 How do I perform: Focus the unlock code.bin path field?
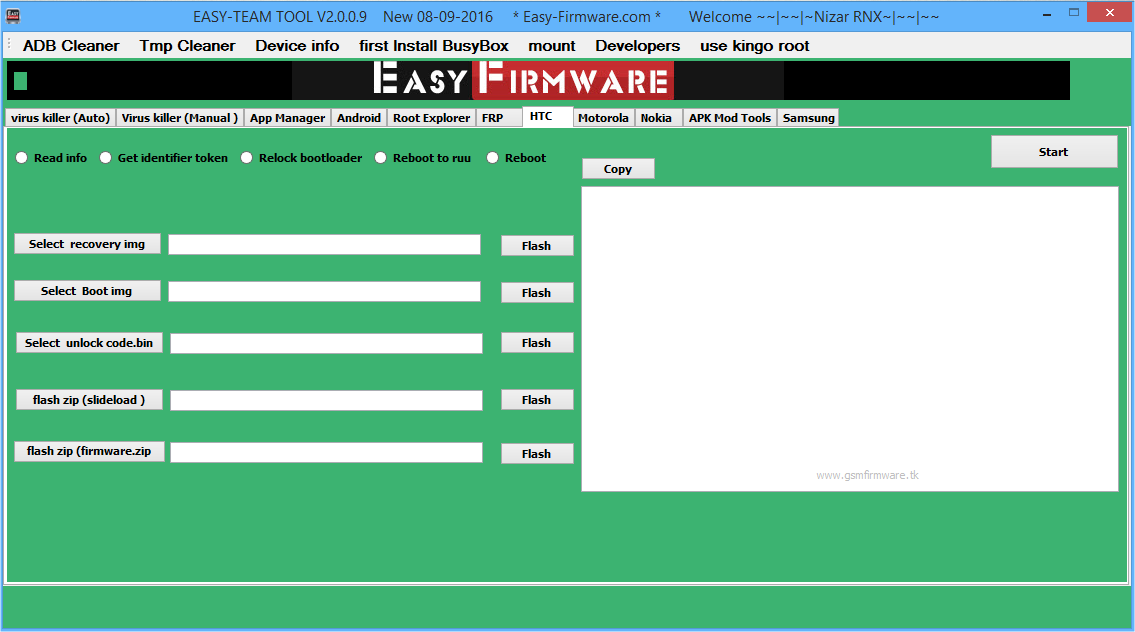pyautogui.click(x=326, y=344)
